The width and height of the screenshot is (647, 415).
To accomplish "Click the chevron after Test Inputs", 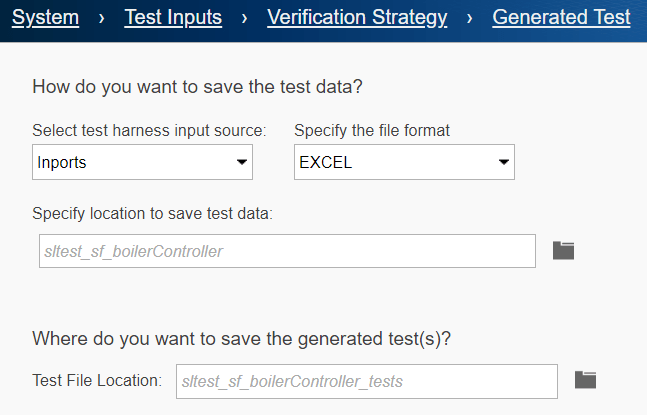I will coord(245,17).
